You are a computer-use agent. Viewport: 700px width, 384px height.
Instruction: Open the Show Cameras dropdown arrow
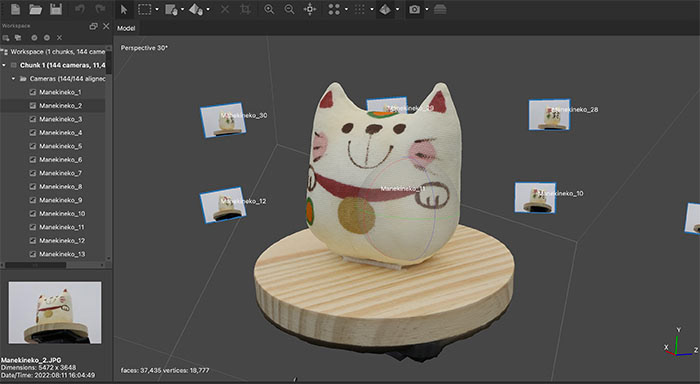427,9
